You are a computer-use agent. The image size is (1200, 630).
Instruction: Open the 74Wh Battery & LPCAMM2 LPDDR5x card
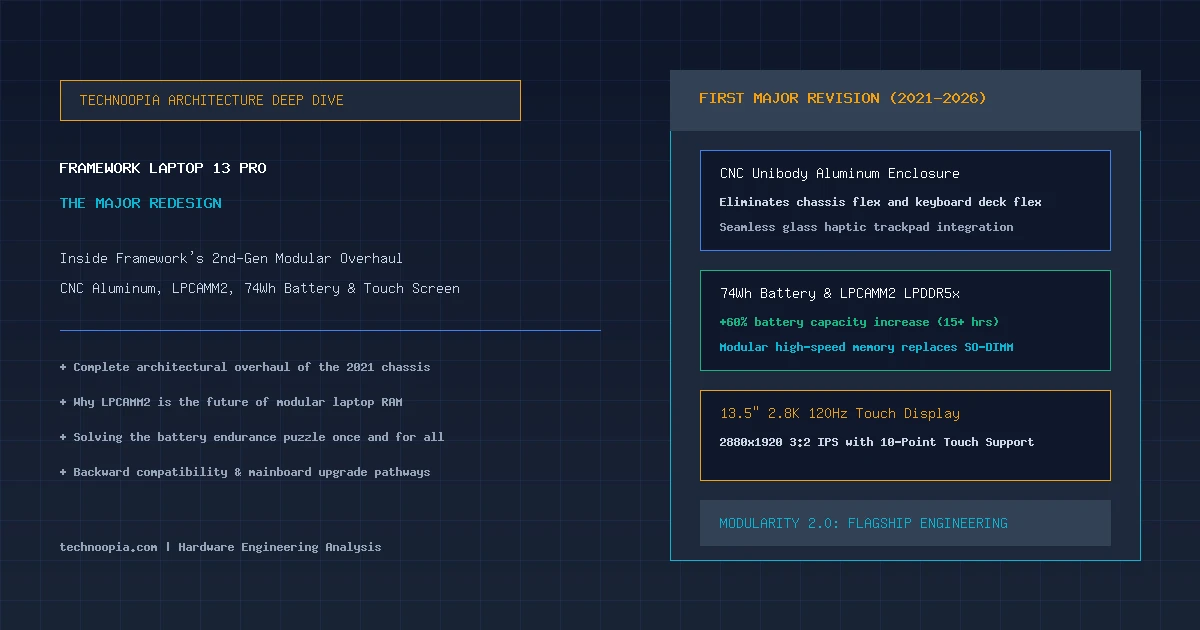tap(905, 320)
